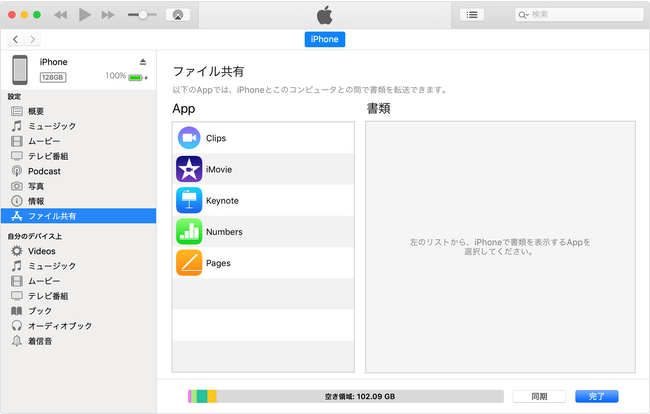Click the 128GB capacity badge

pyautogui.click(x=53, y=77)
